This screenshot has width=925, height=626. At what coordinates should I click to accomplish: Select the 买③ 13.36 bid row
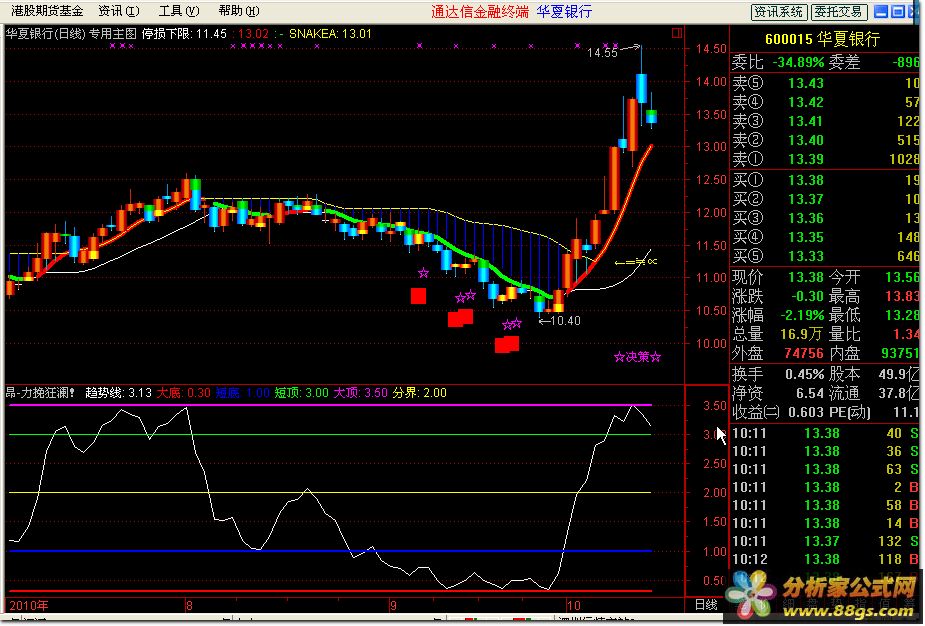(826, 218)
